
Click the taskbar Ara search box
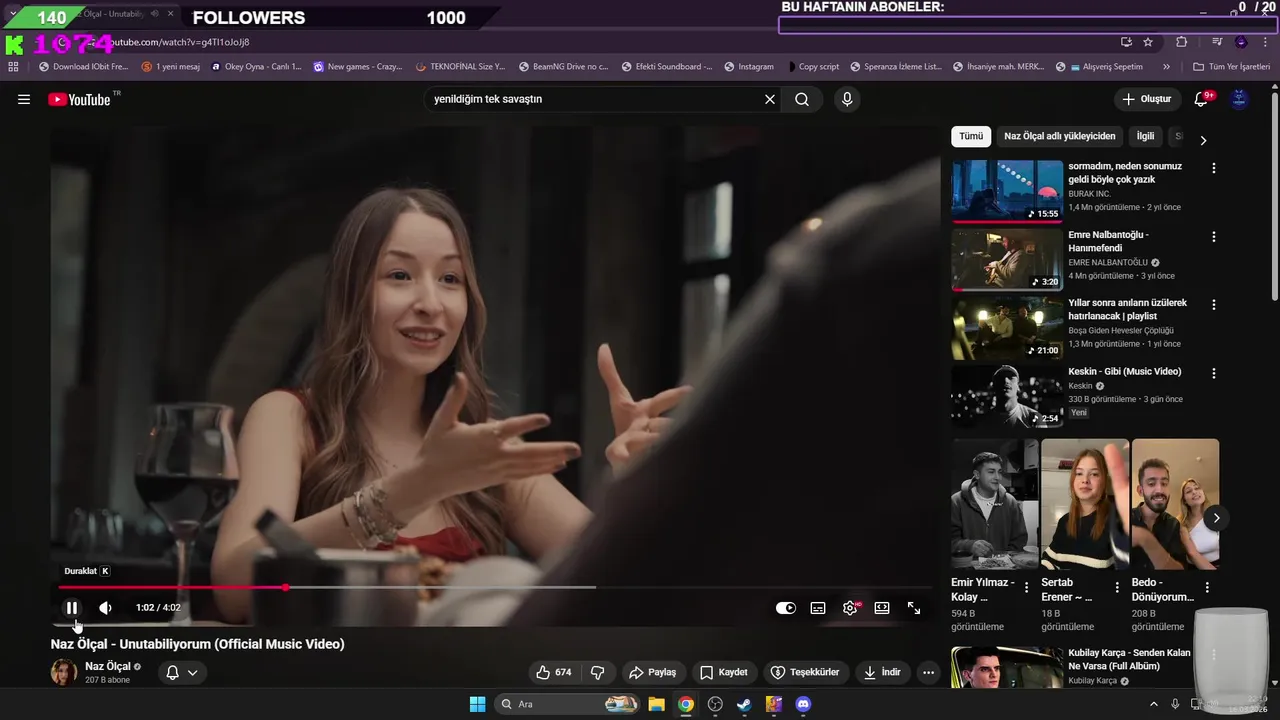point(567,704)
